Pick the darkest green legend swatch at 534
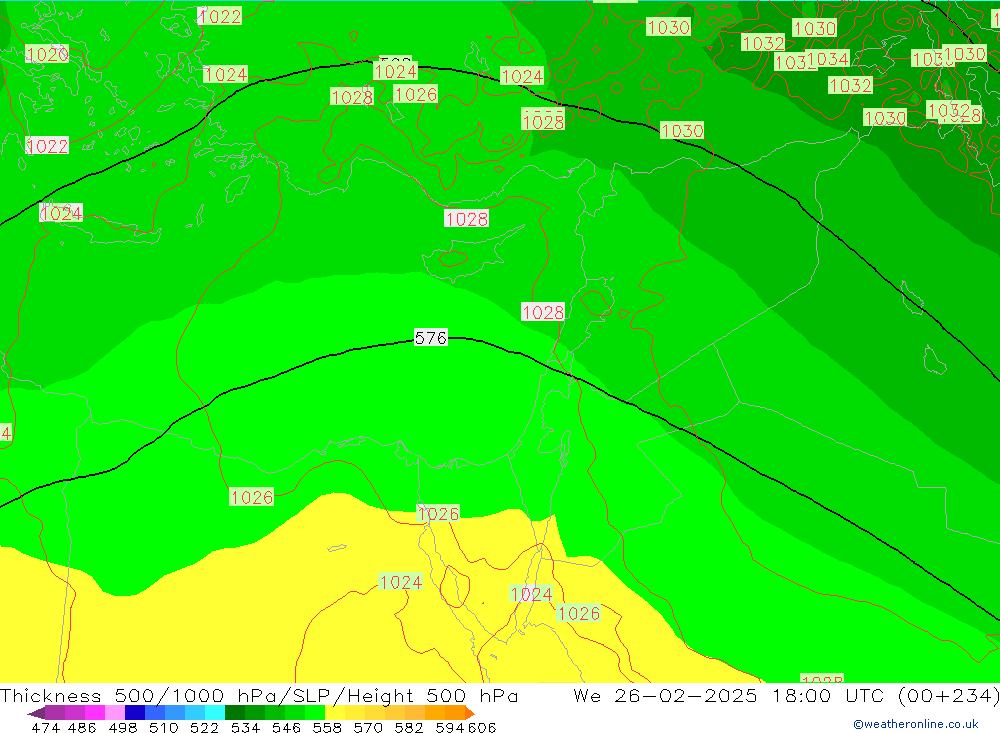The width and height of the screenshot is (1000, 733). point(235,713)
